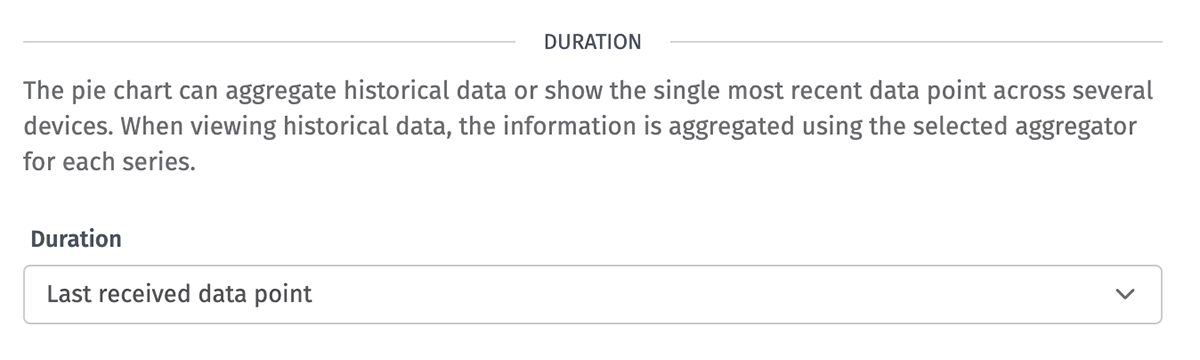The image size is (1200, 360).
Task: Select the 'Last received data point' value text
Action: (180, 294)
